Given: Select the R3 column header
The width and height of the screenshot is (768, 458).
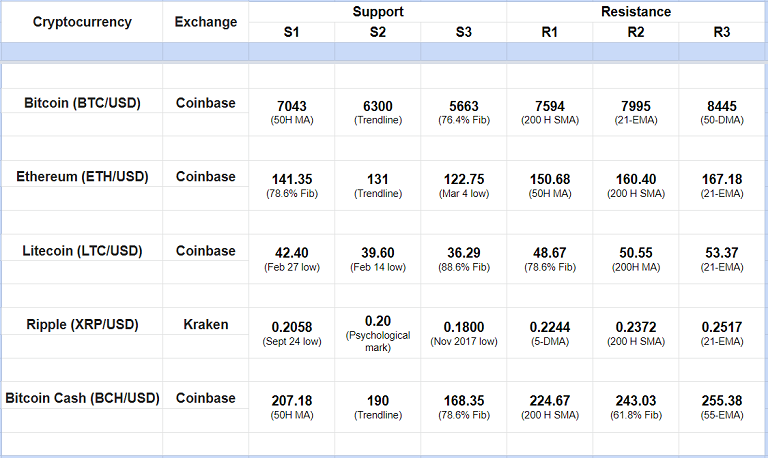Looking at the screenshot, I should [x=722, y=32].
